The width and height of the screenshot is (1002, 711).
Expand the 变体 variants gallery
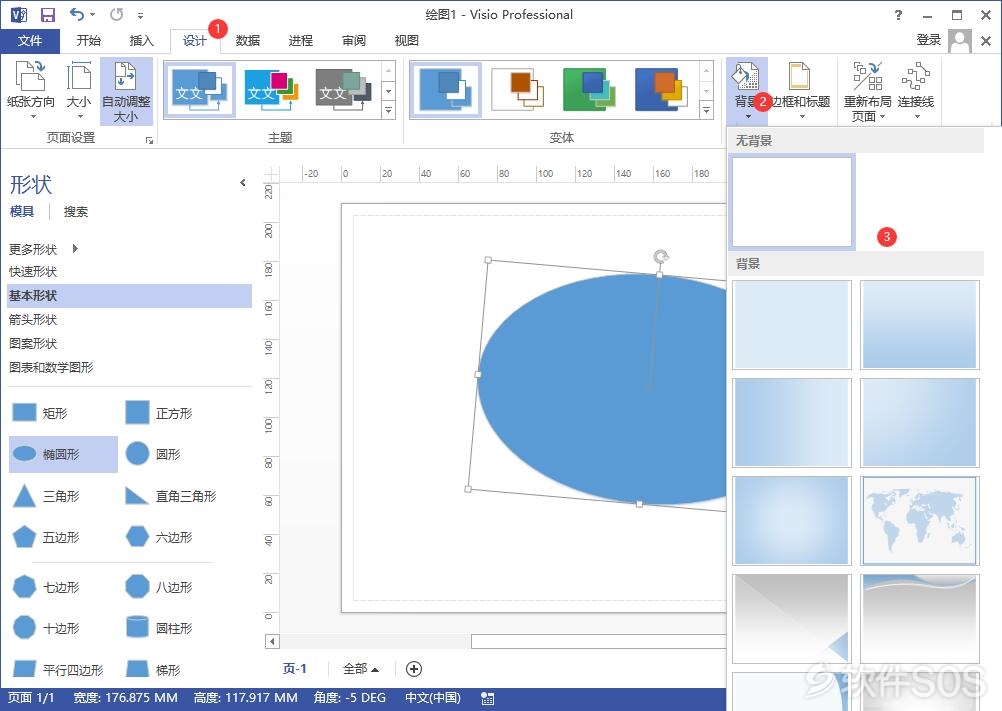pyautogui.click(x=706, y=111)
